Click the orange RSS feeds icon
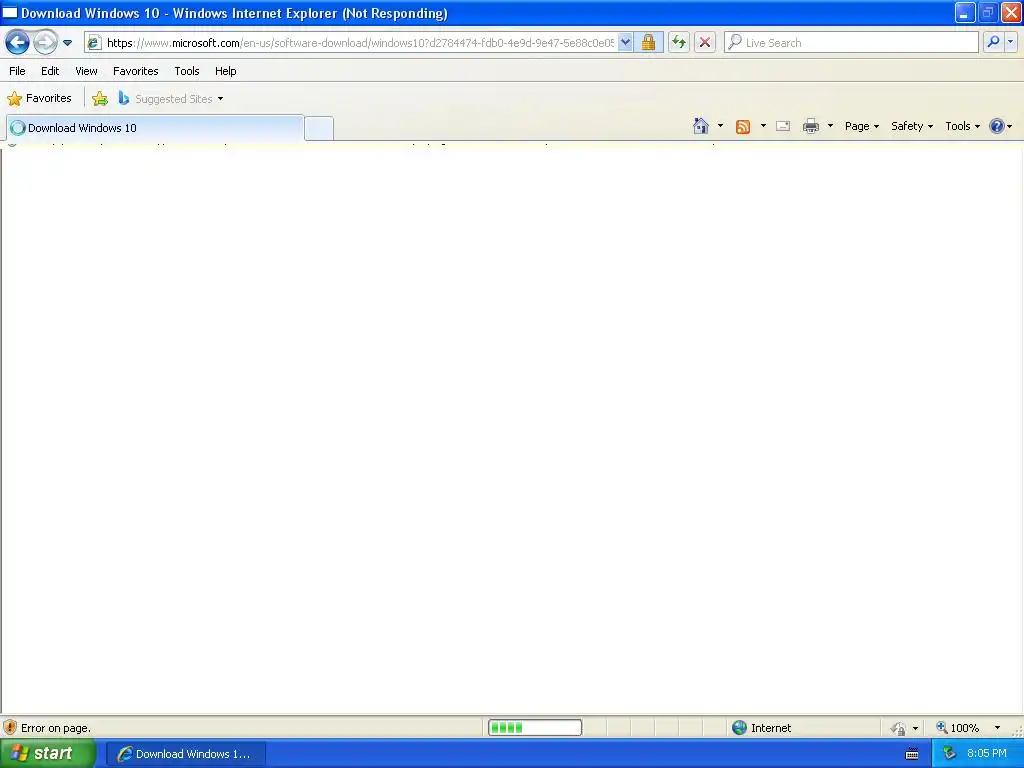Image resolution: width=1024 pixels, height=768 pixels. click(743, 127)
